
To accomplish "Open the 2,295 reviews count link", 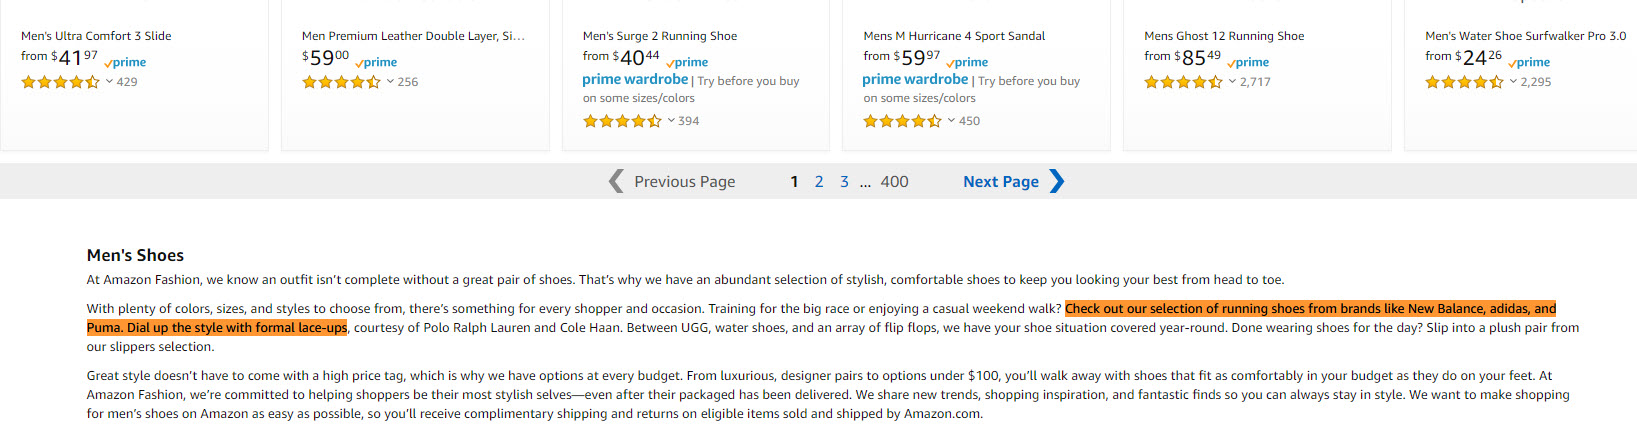I will coord(1536,82).
